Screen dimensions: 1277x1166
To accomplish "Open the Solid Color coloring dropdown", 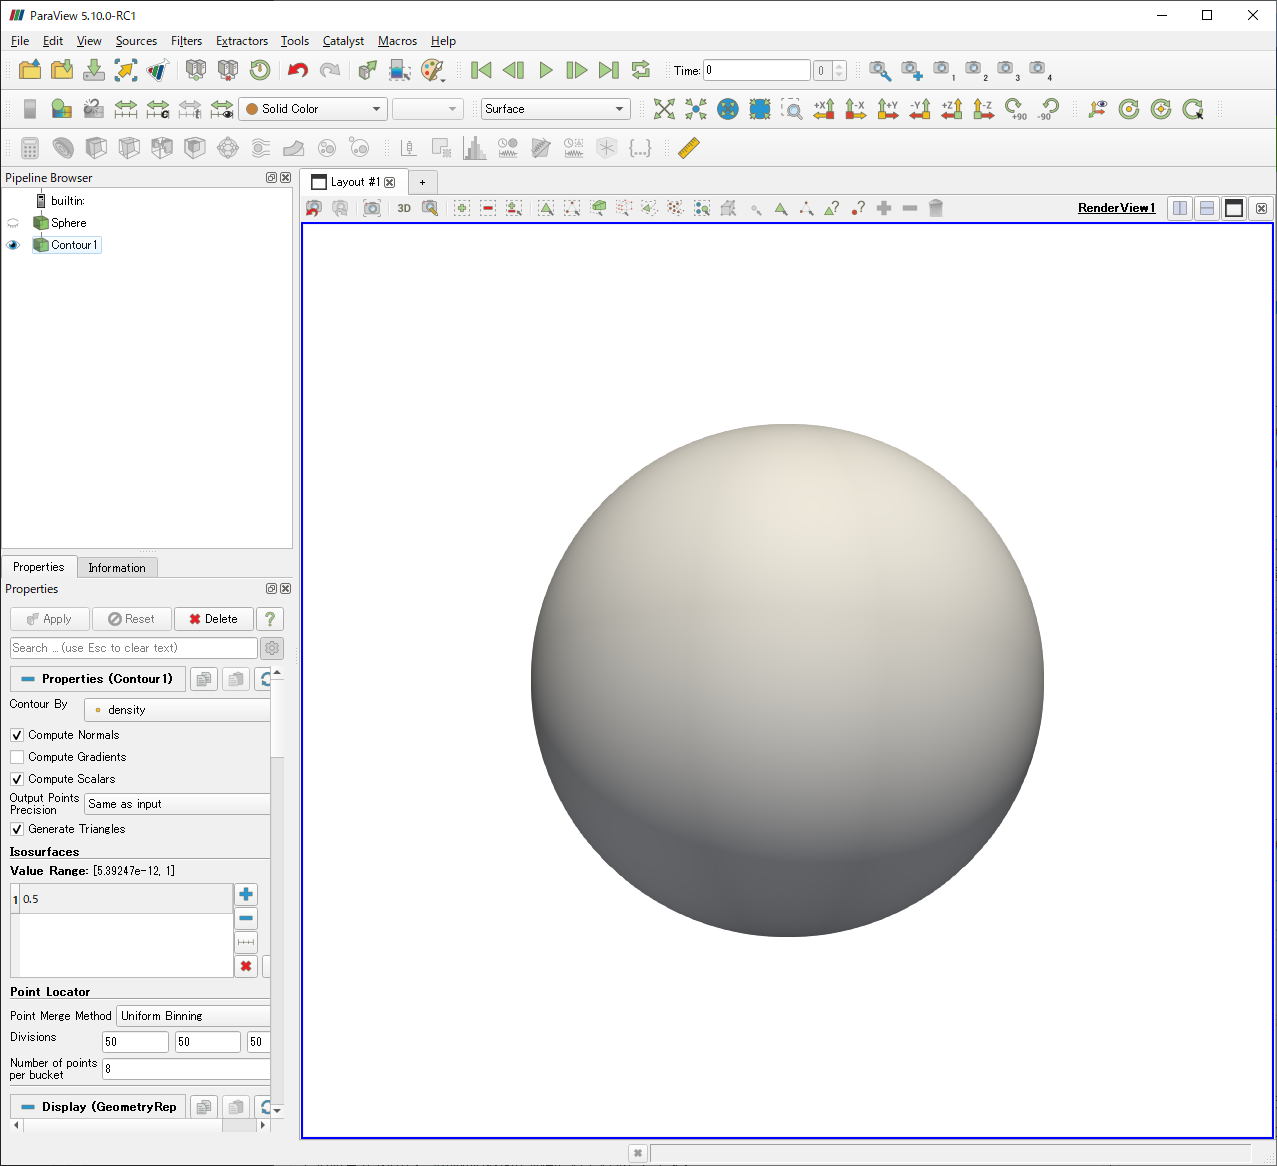I will (x=313, y=109).
